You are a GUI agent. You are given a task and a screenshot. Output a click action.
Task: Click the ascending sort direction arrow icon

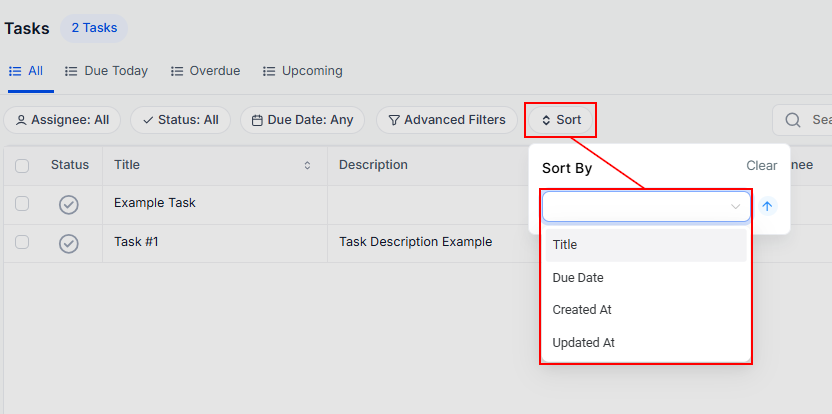coord(767,206)
